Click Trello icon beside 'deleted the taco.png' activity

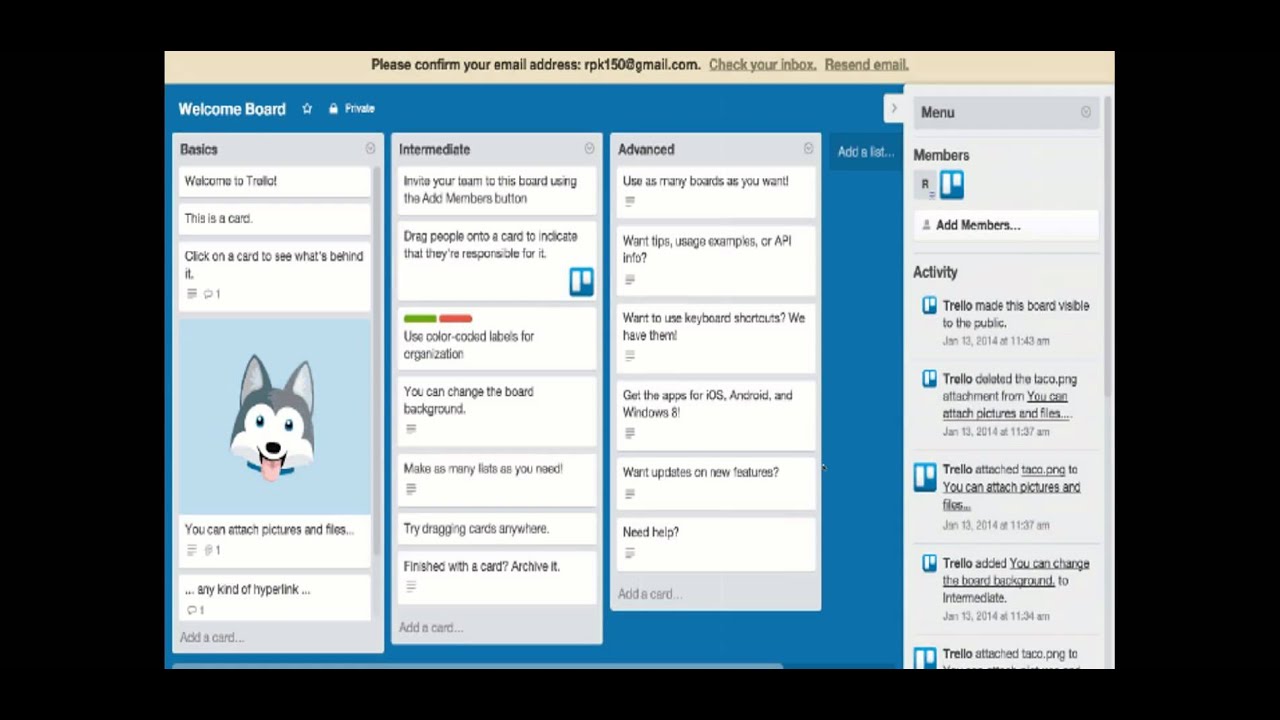[929, 379]
